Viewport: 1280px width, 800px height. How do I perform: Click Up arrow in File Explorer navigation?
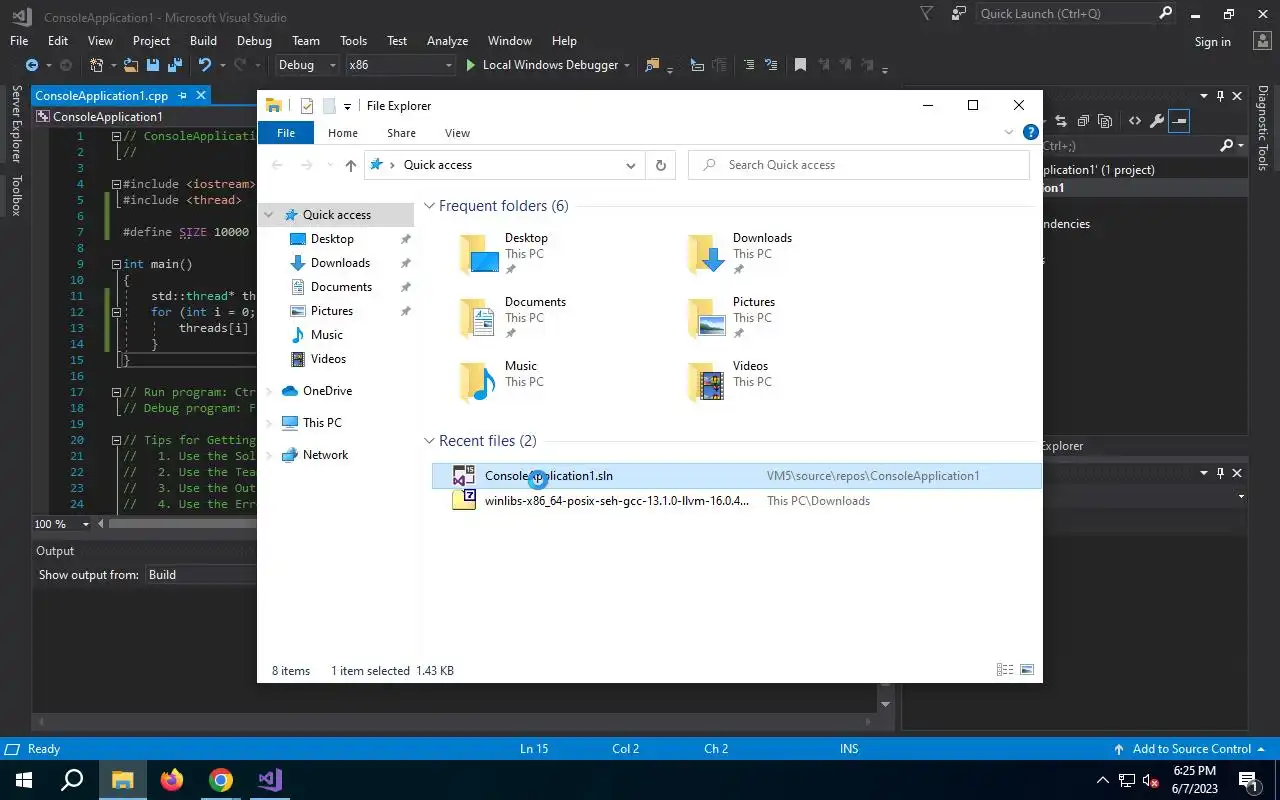(x=350, y=165)
